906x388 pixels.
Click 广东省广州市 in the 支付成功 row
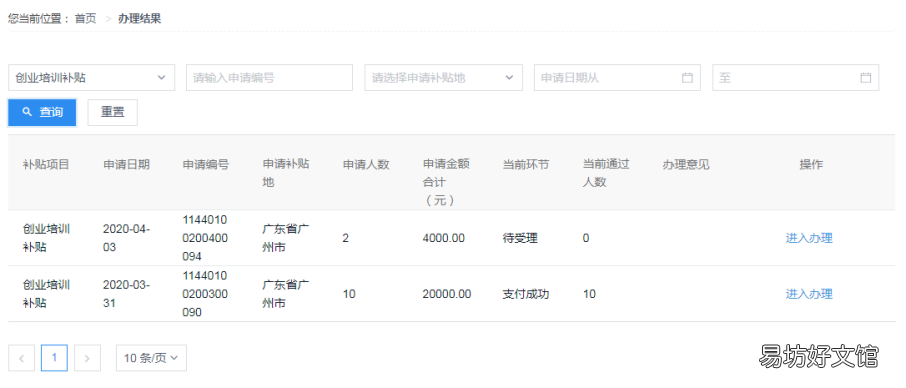click(x=286, y=294)
